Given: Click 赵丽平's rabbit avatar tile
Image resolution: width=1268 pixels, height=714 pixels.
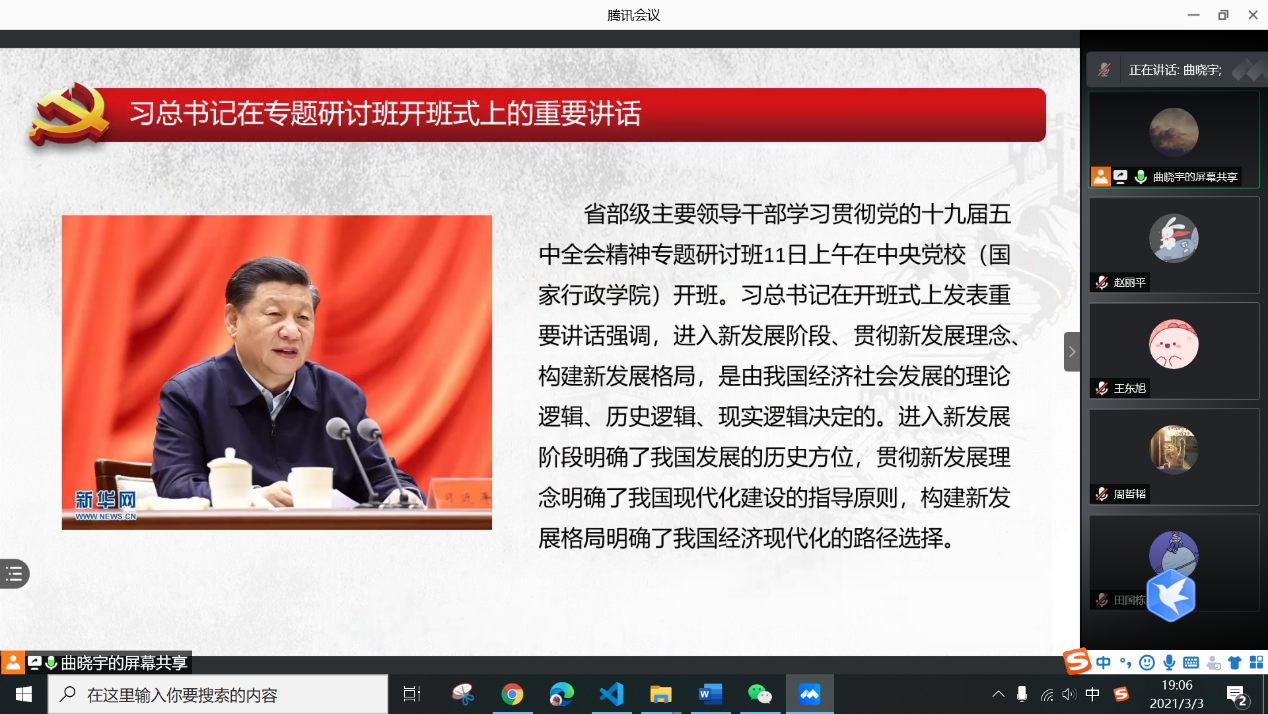Looking at the screenshot, I should (1173, 240).
